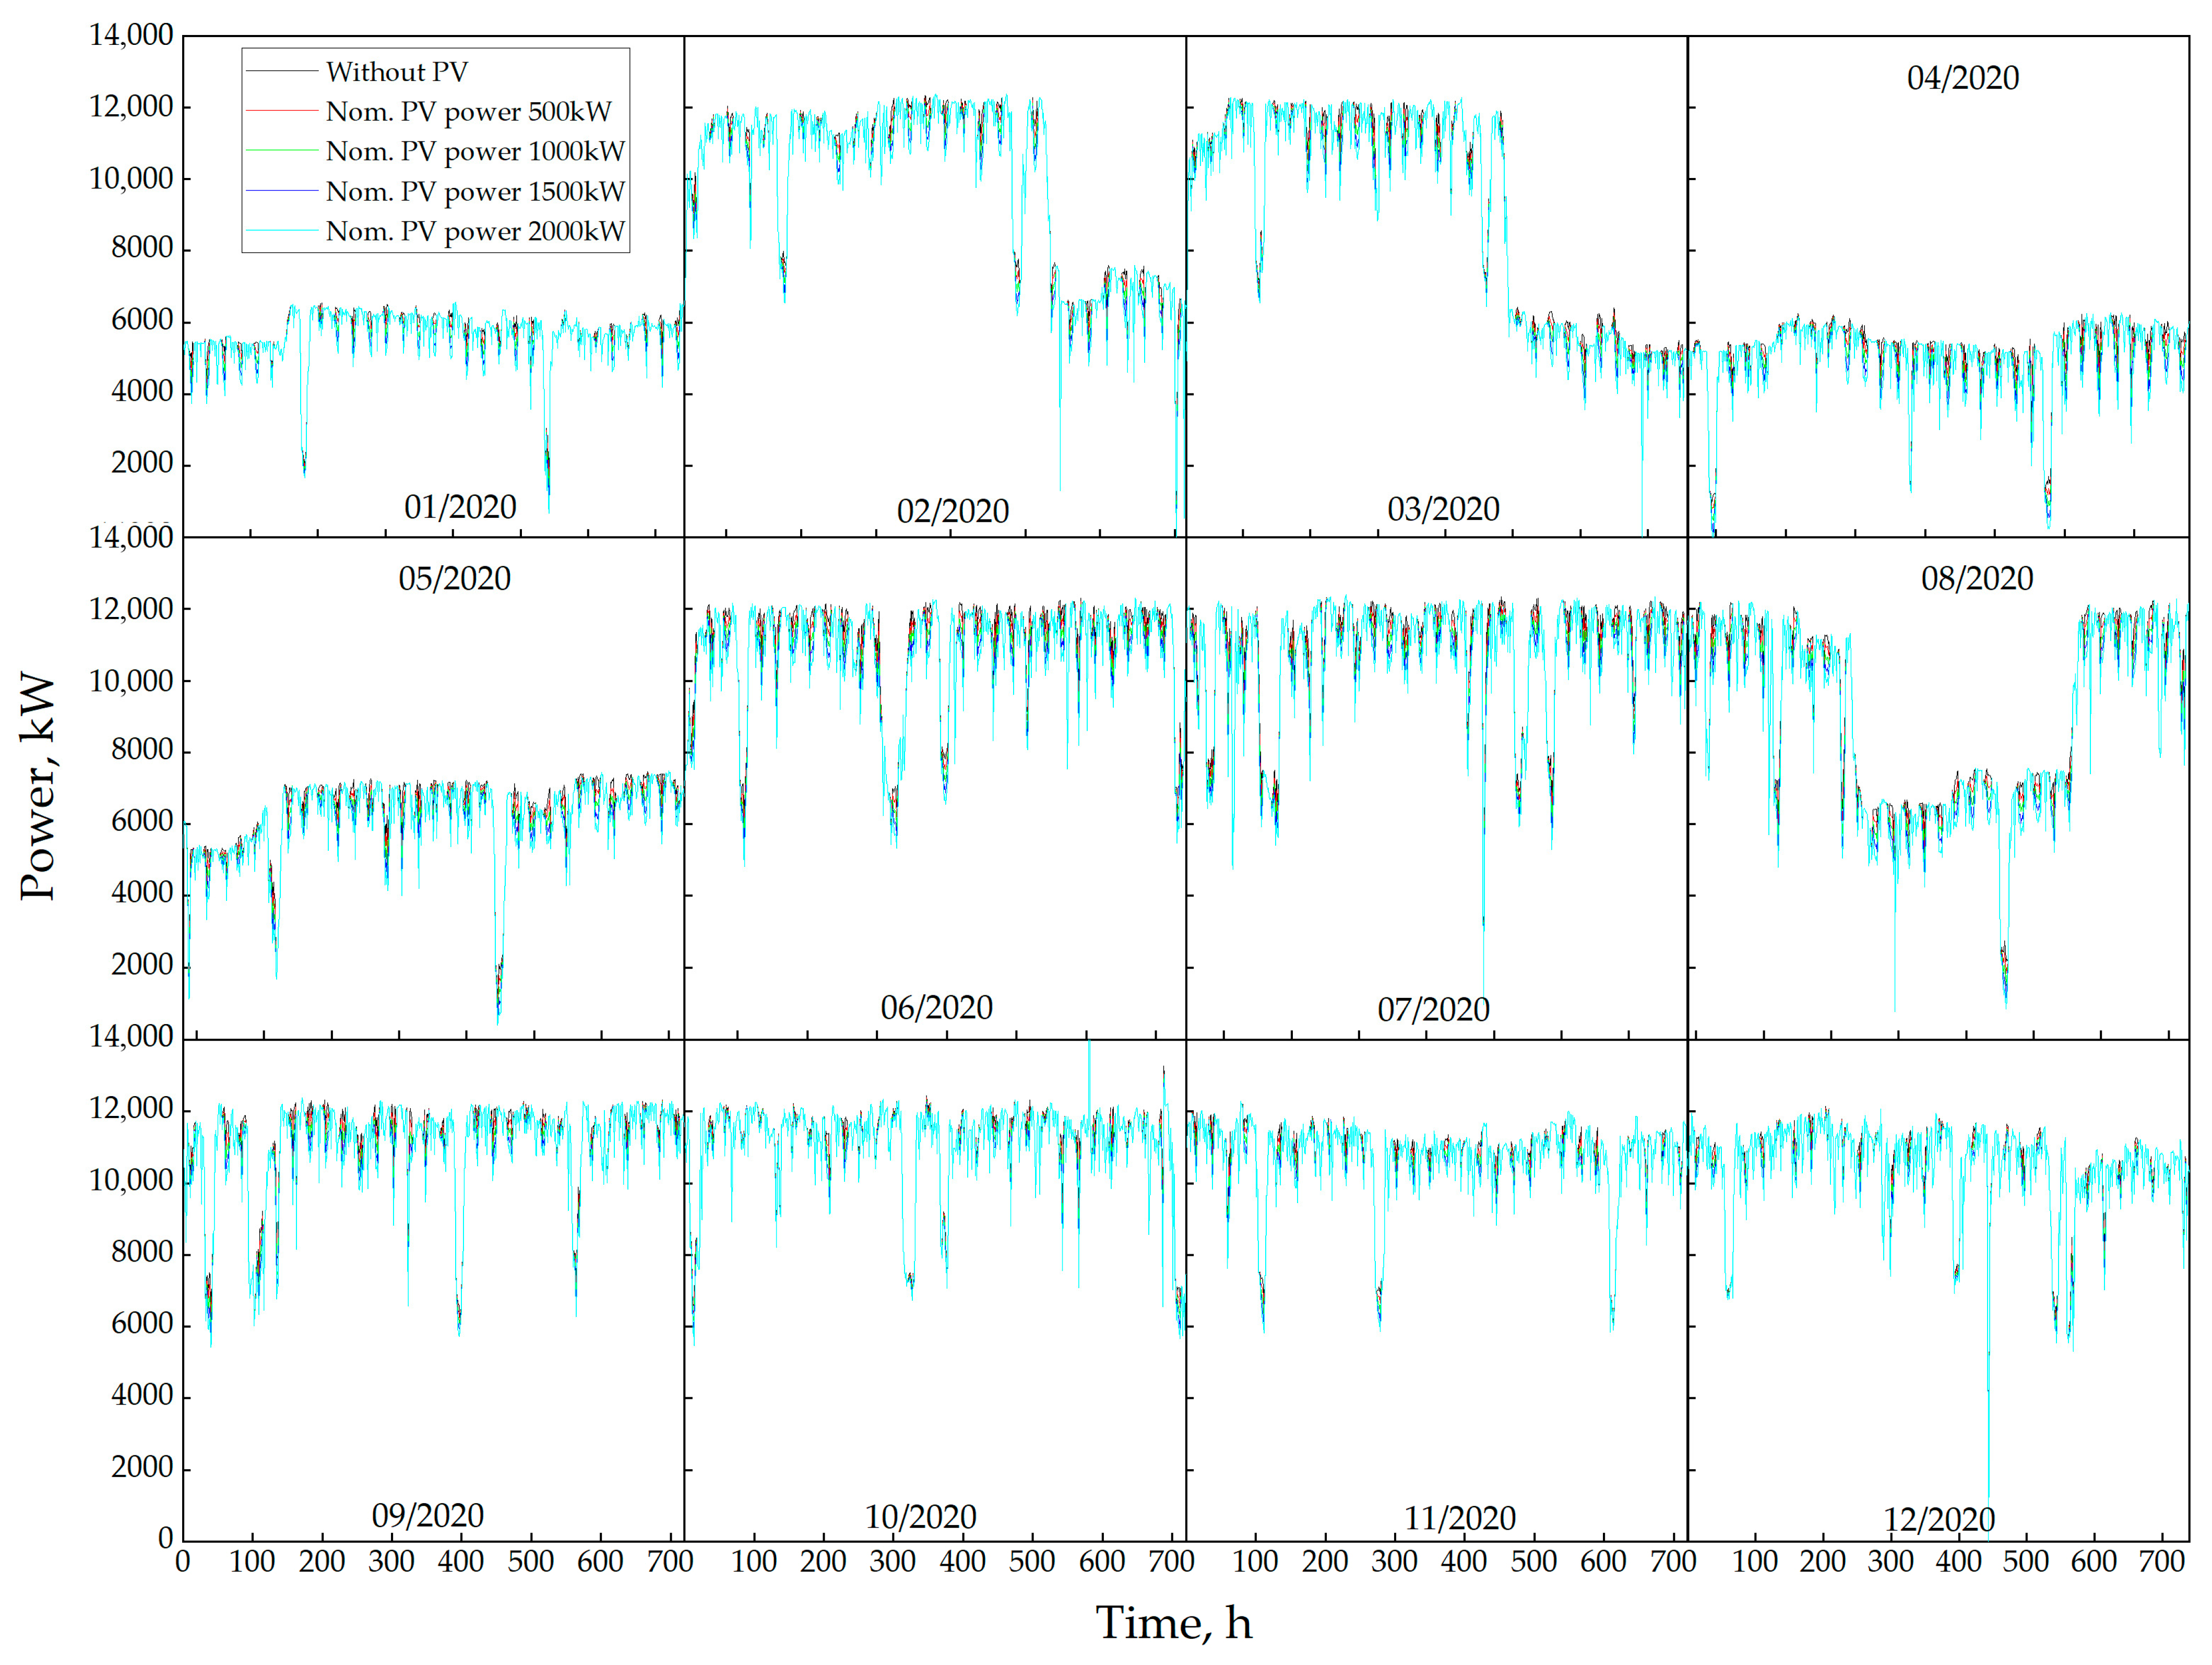
Task: Click the 03/2020 panel label
Action: (x=1443, y=510)
